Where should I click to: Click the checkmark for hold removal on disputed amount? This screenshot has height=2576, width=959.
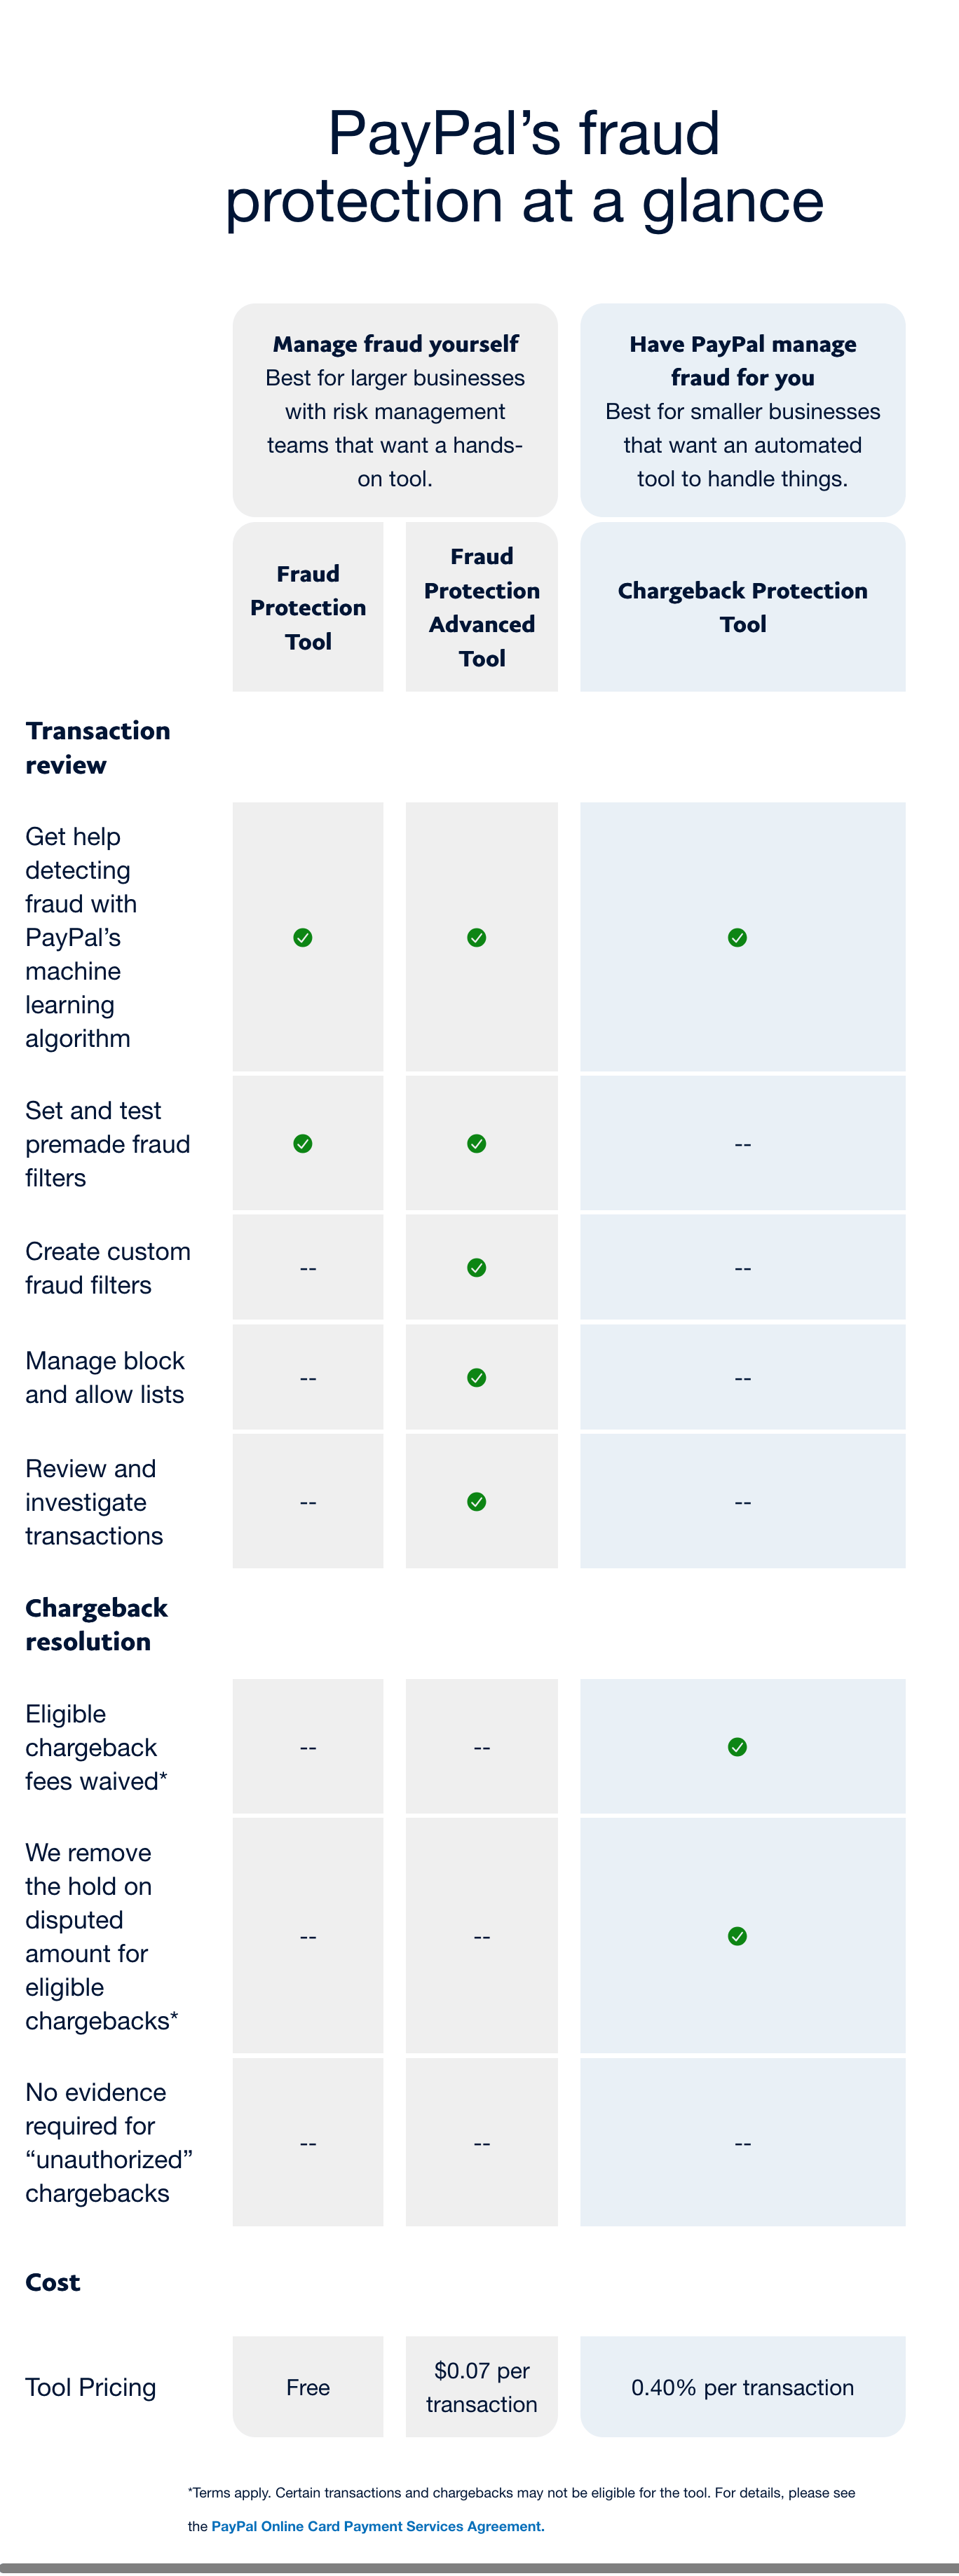pos(737,1936)
